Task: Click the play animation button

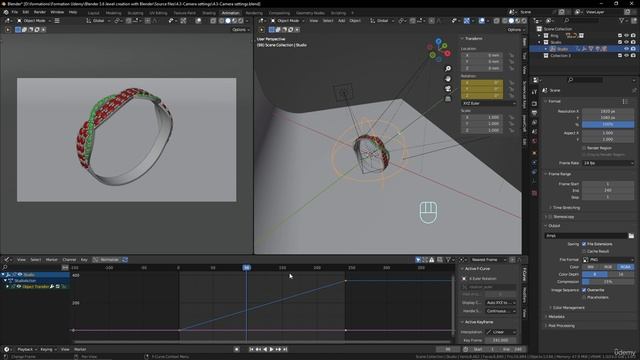Action: [271, 349]
